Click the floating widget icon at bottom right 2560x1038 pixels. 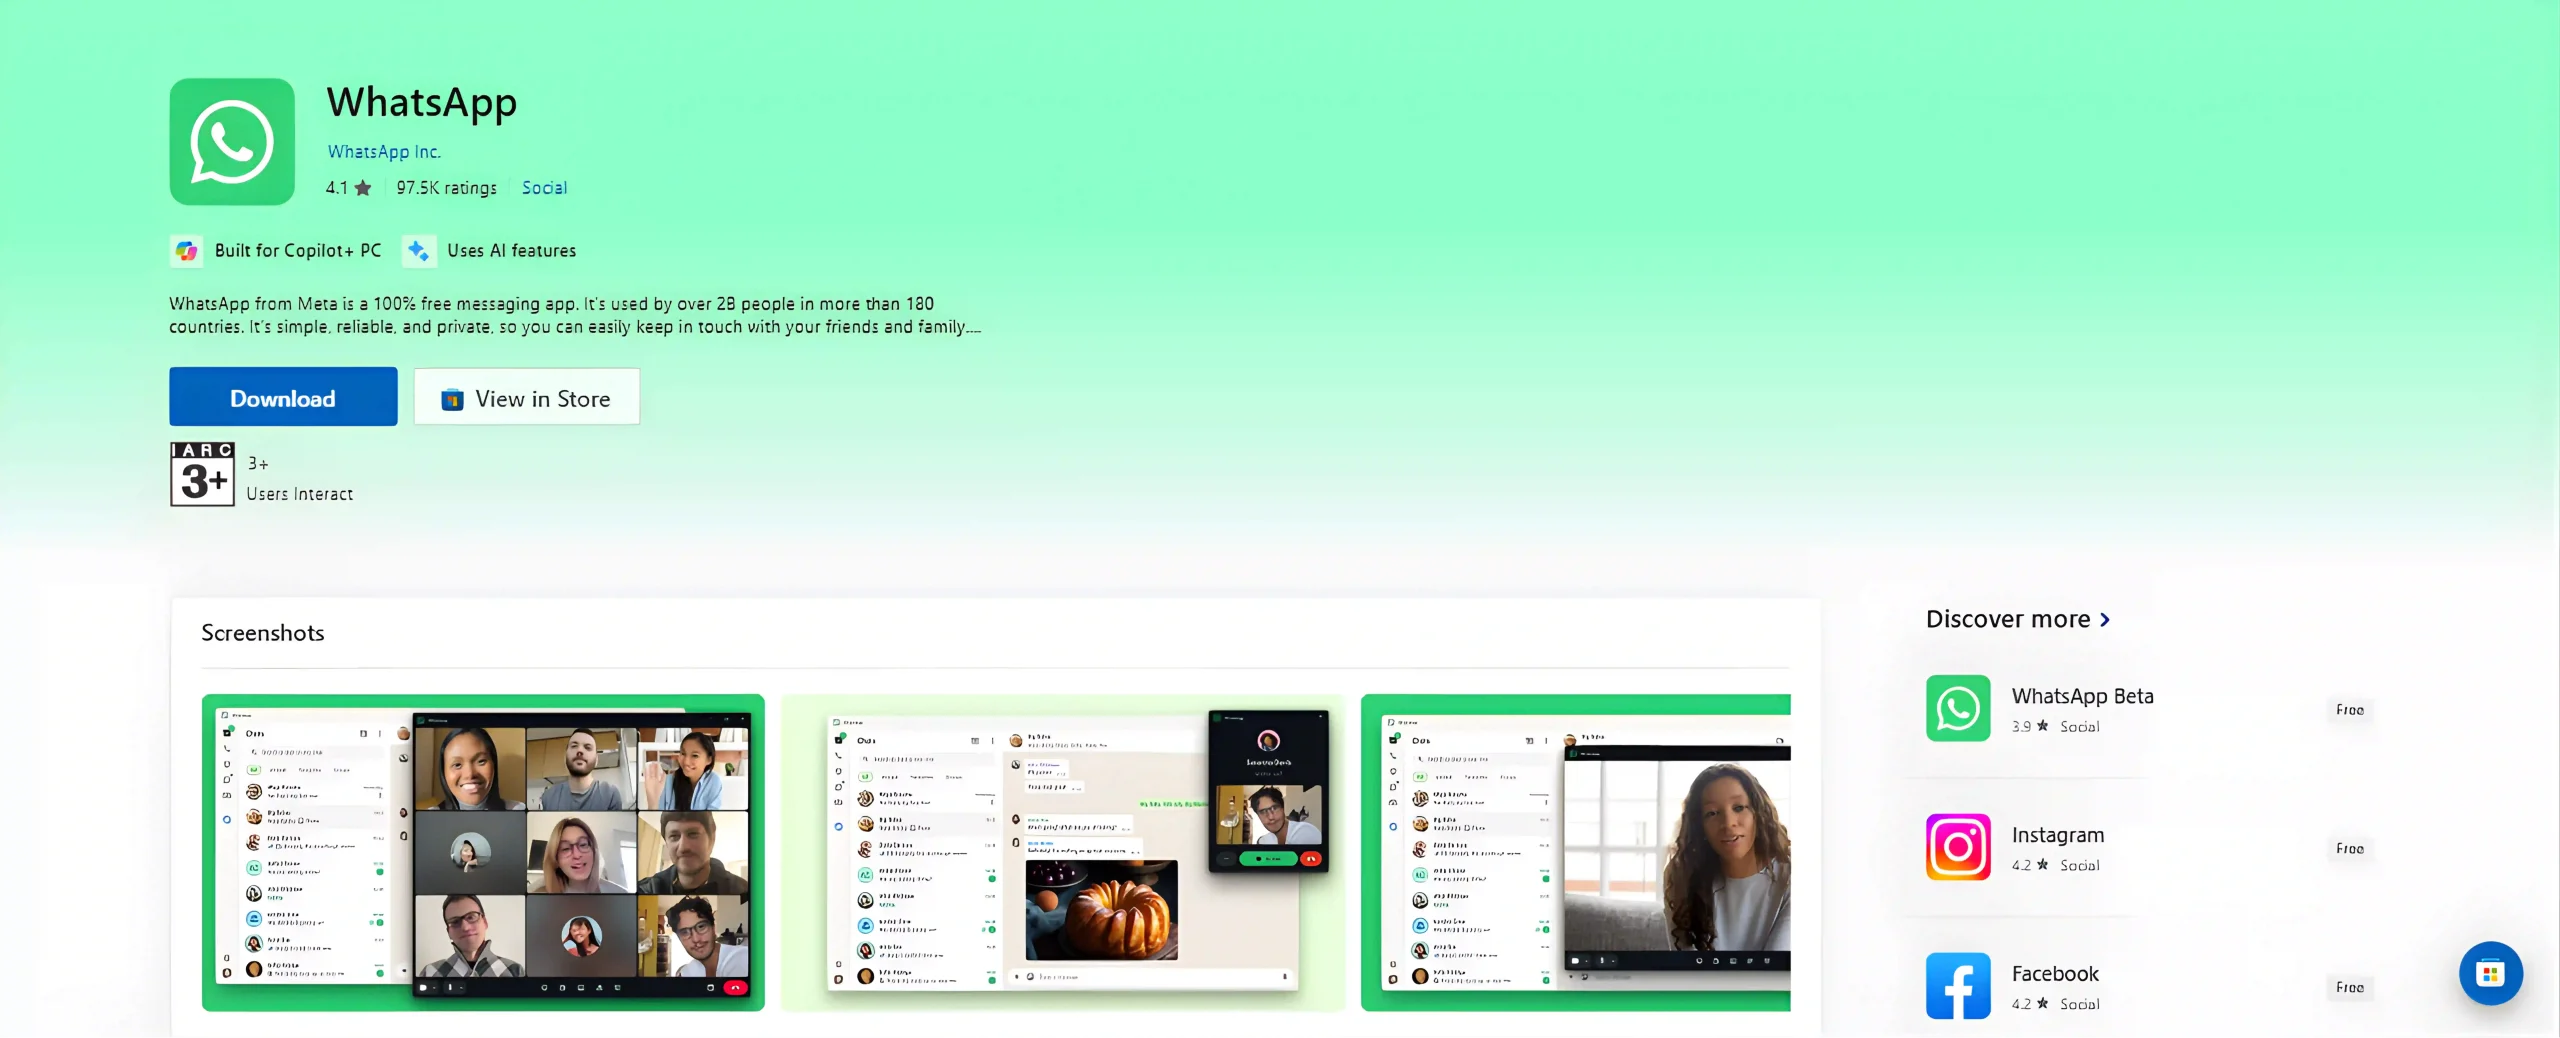point(2491,973)
